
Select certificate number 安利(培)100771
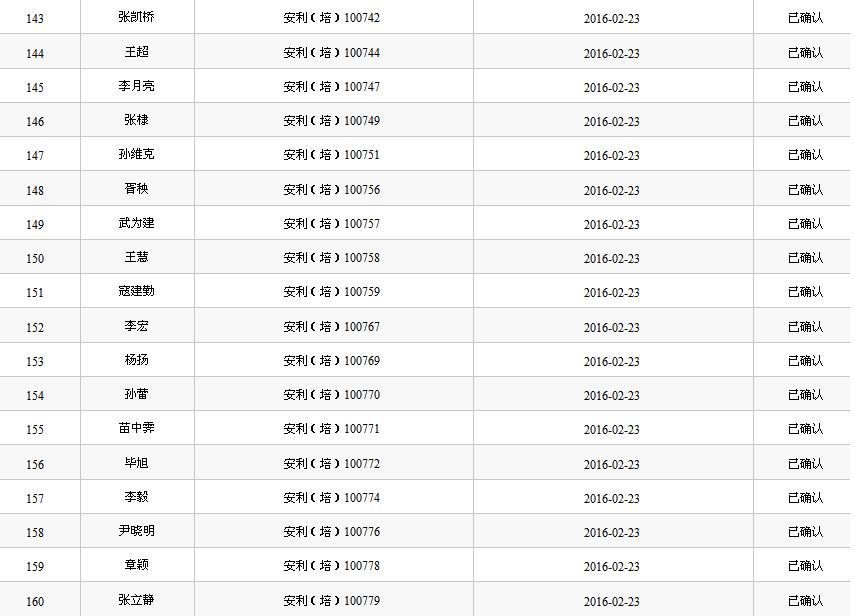point(331,429)
